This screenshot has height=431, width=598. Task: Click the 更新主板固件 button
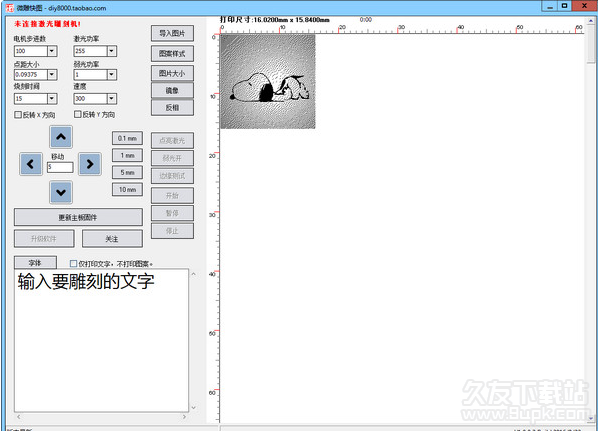pos(78,217)
